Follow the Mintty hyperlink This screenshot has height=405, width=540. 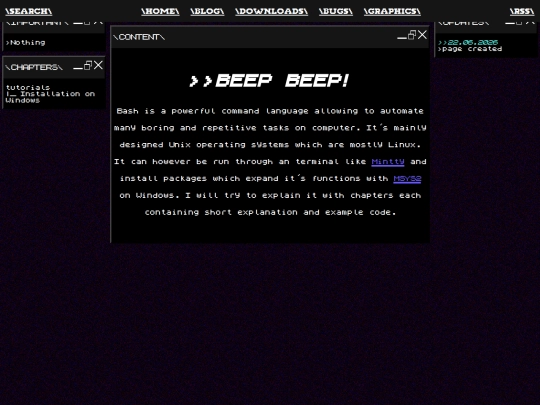coord(388,162)
